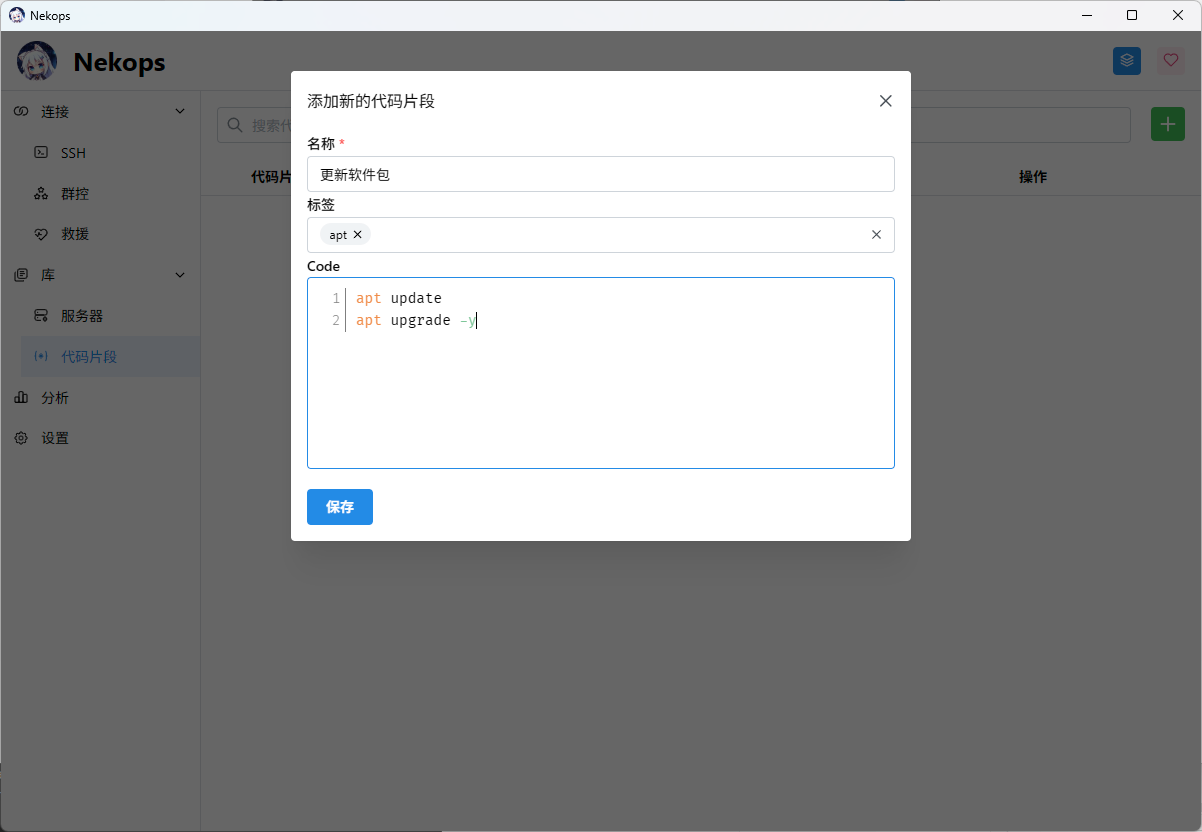Click the blue layers icon in header
This screenshot has width=1202, height=832.
tap(1127, 61)
